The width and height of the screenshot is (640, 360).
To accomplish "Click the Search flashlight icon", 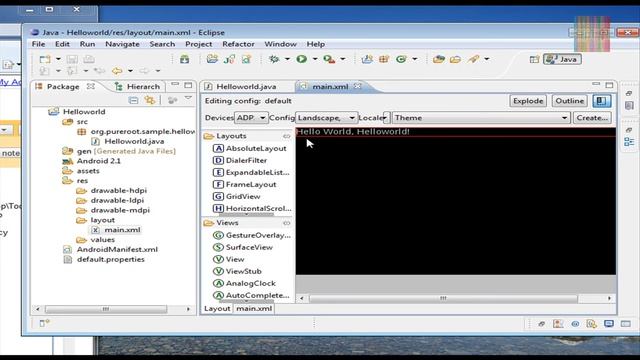I will 473,59.
